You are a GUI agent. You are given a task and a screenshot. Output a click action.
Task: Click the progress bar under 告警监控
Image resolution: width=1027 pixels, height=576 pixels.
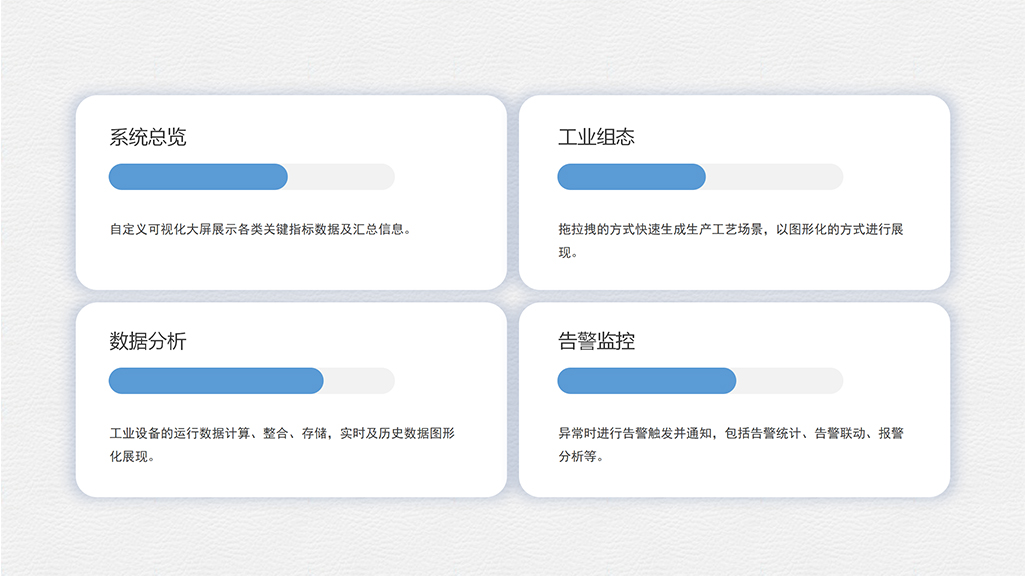[700, 381]
